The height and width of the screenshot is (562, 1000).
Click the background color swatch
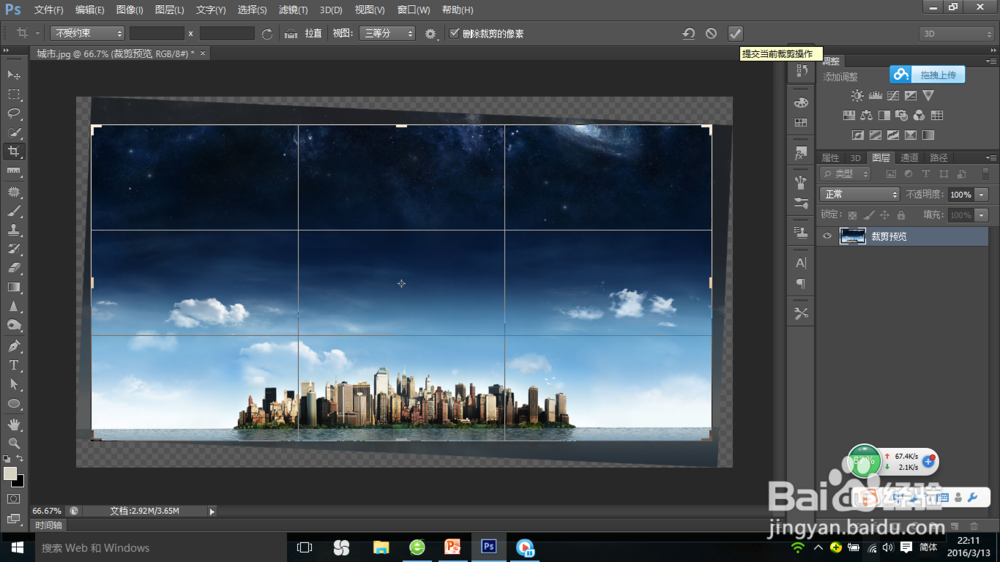click(x=19, y=482)
